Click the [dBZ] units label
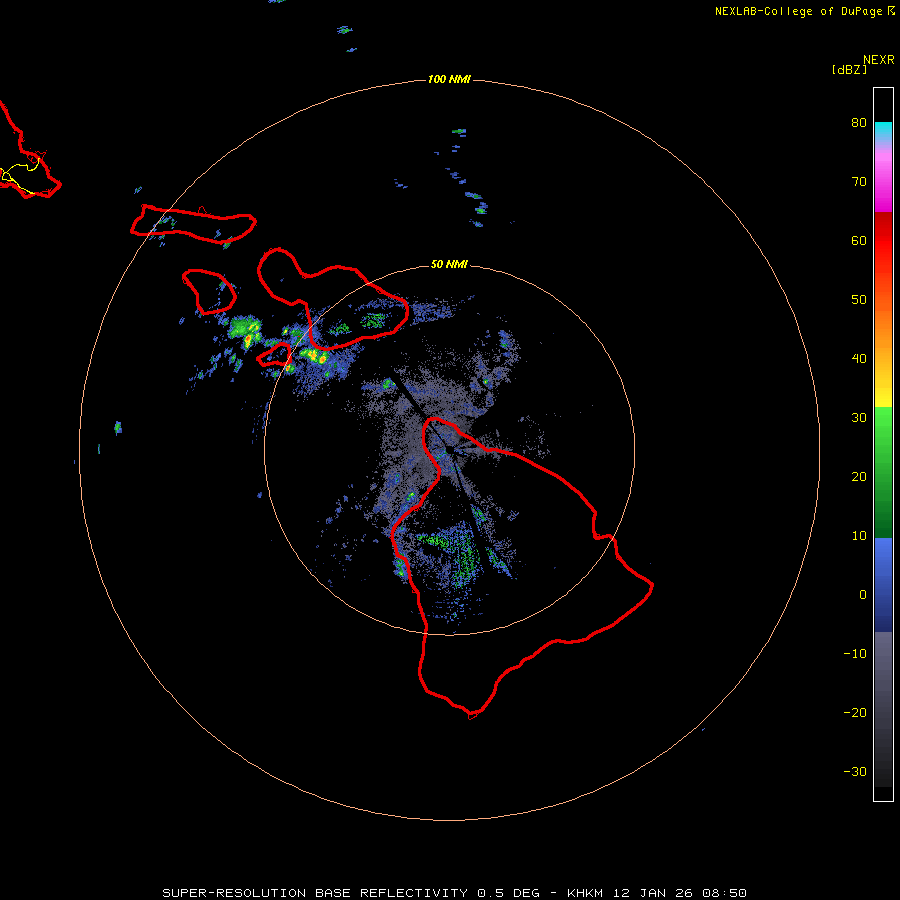The width and height of the screenshot is (900, 900). pyautogui.click(x=849, y=70)
